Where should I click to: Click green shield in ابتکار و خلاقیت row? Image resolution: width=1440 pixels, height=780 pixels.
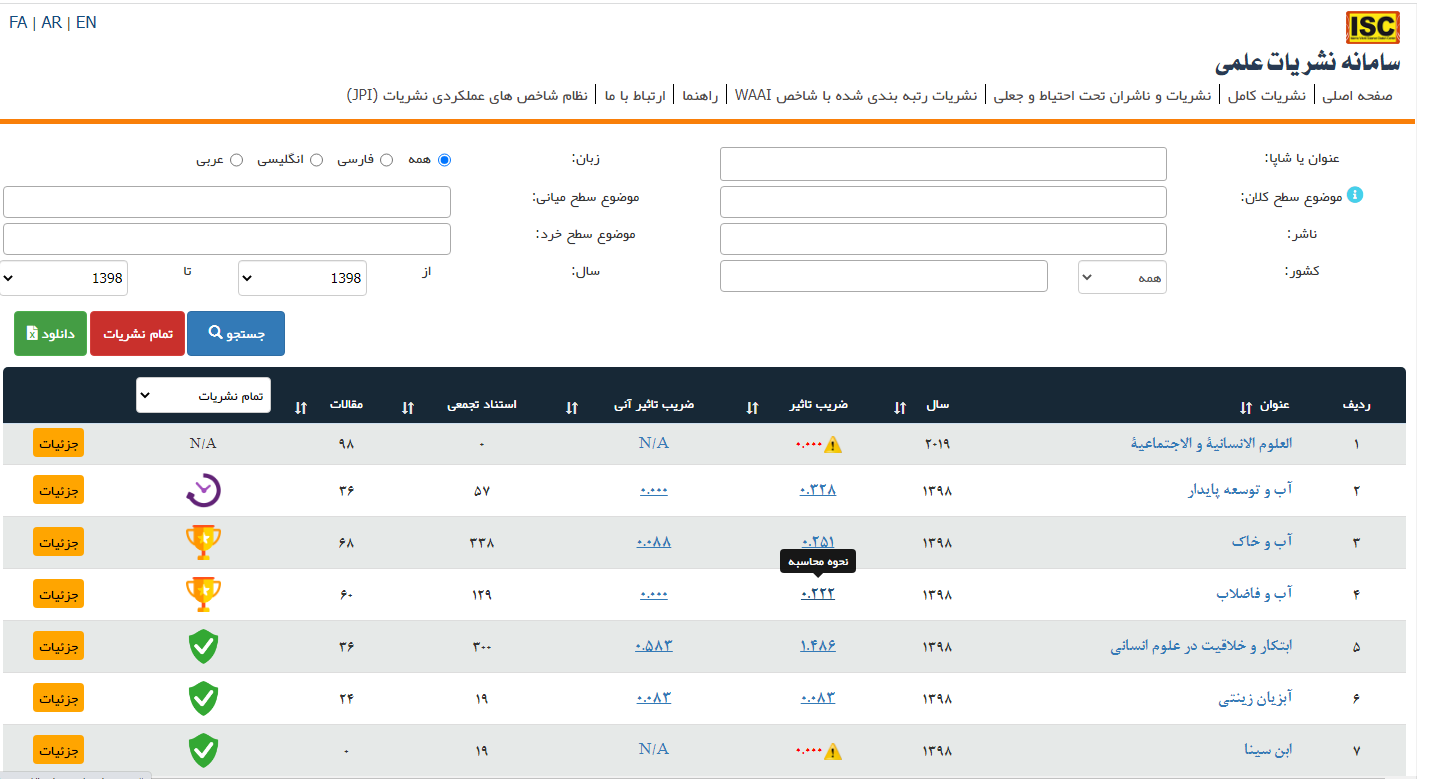203,646
